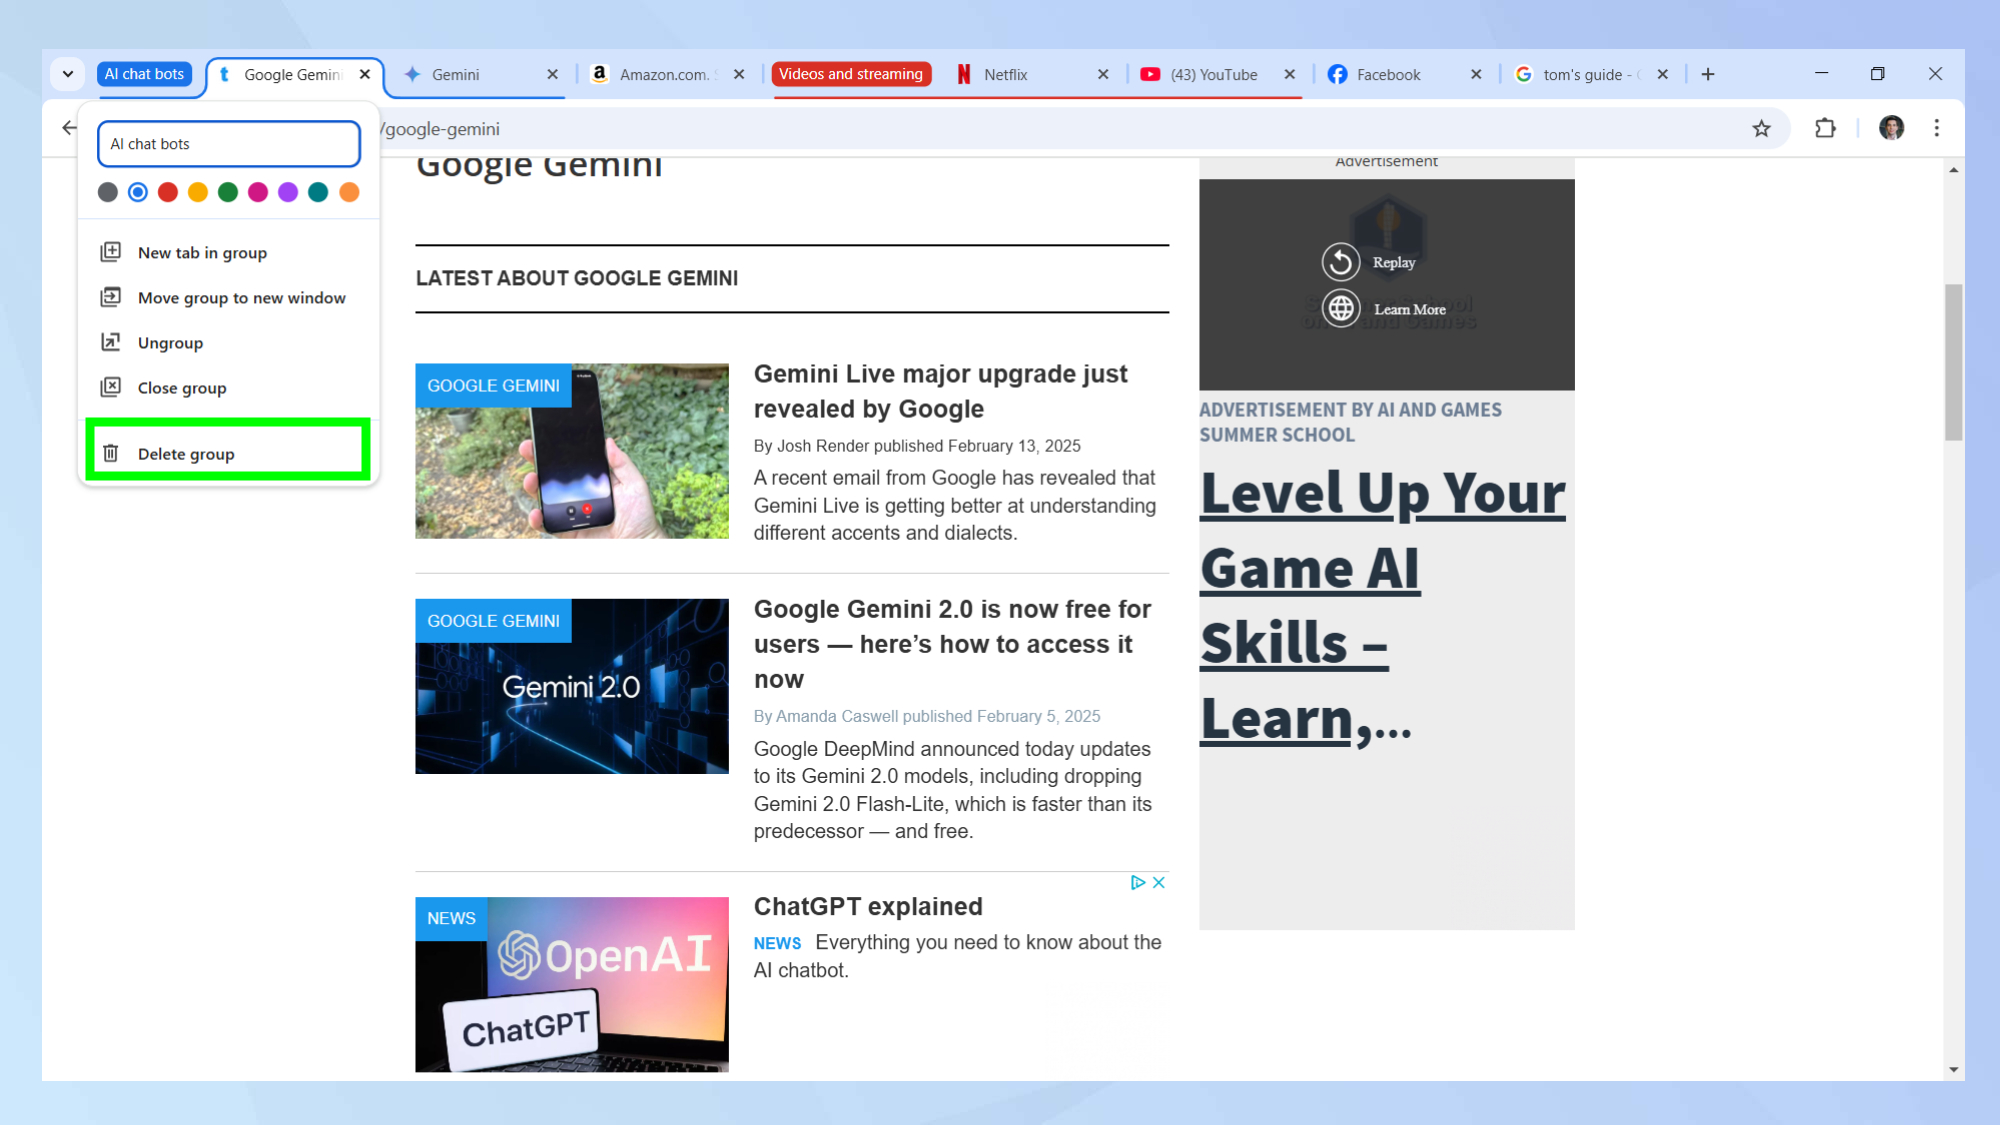Viewport: 2000px width, 1125px height.
Task: Close the Netflix tab
Action: (1103, 74)
